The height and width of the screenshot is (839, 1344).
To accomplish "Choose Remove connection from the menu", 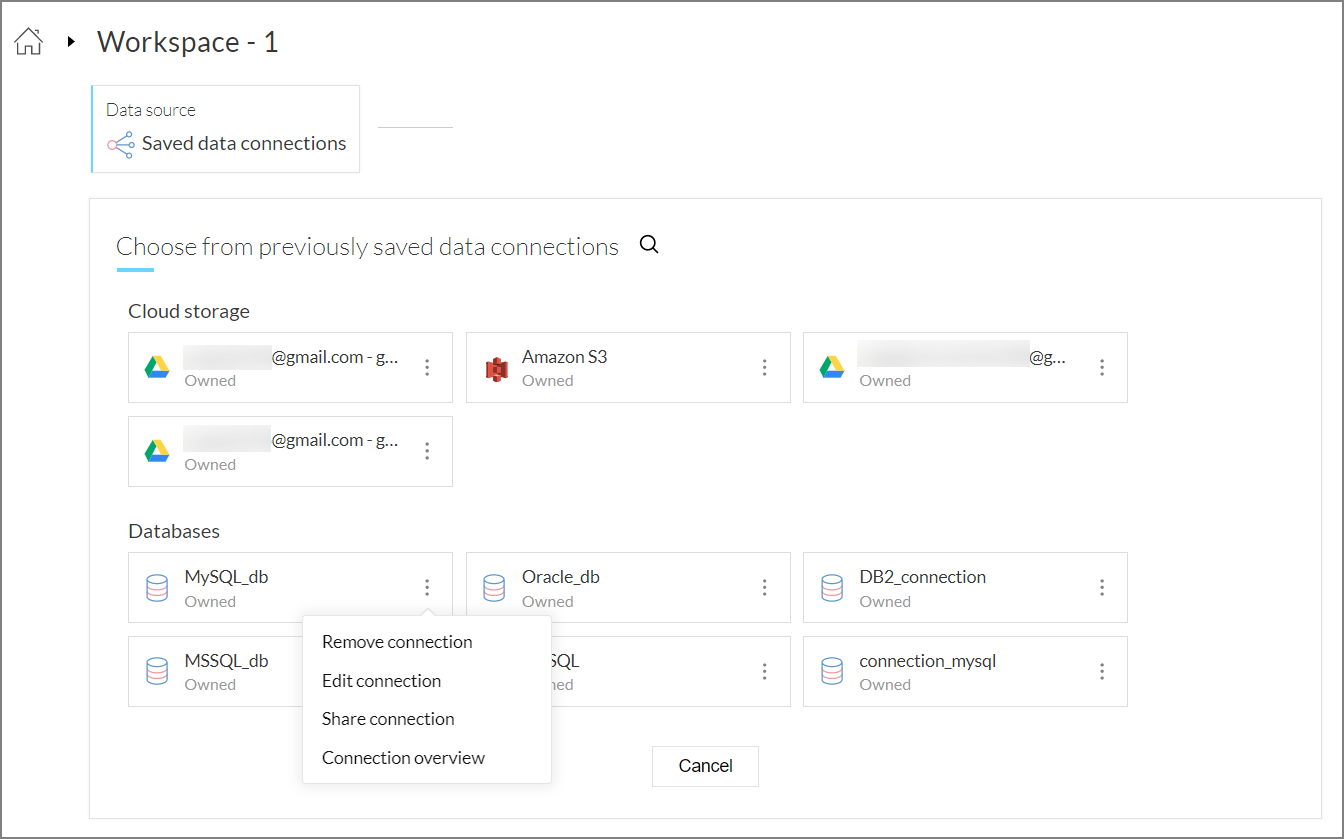I will 397,642.
